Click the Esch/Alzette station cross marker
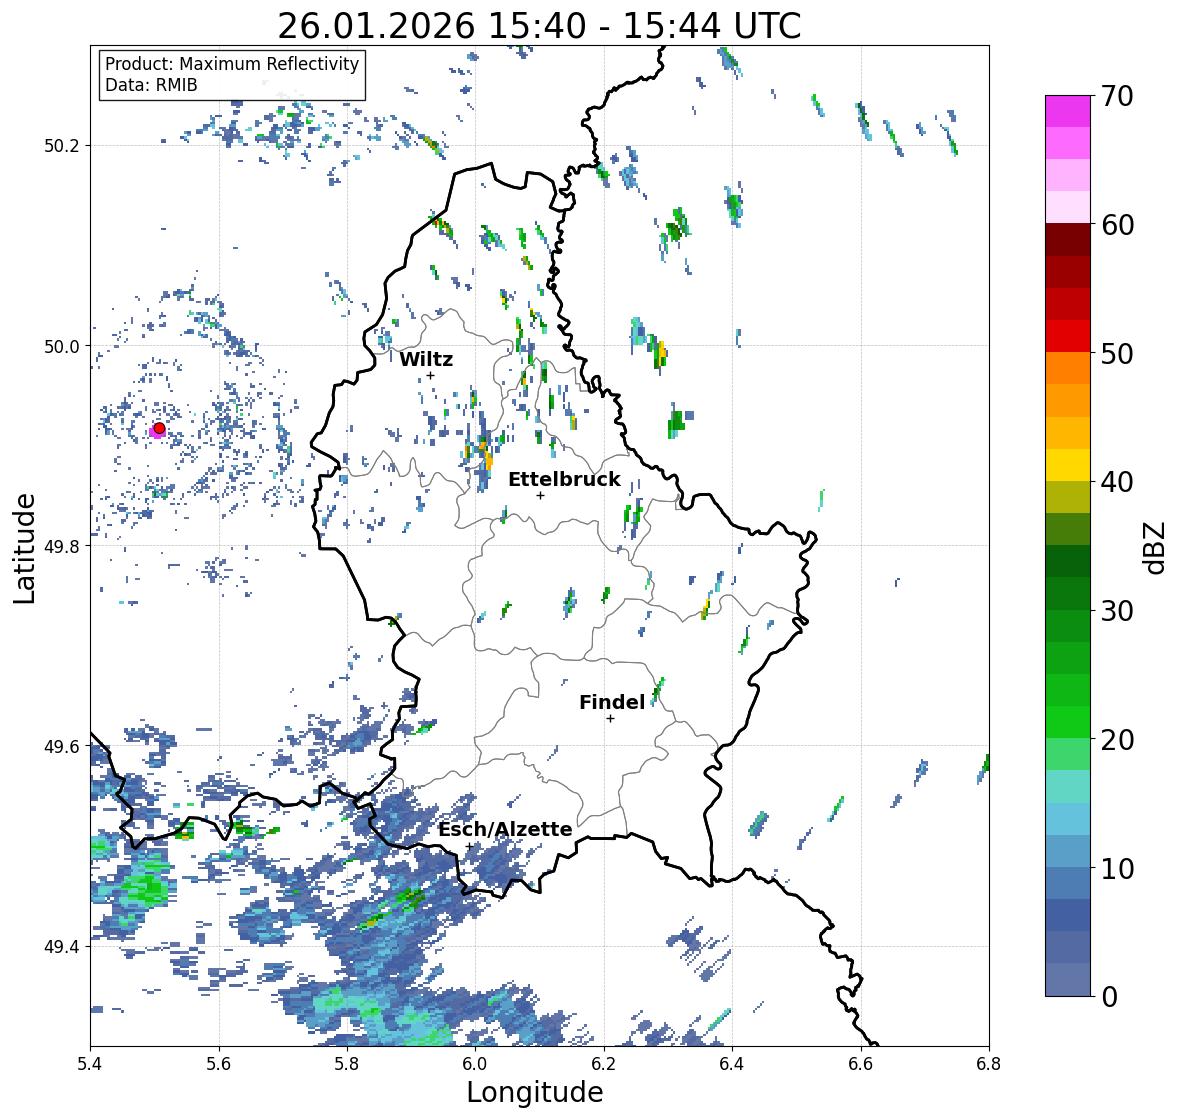Image resolution: width=1179 pixels, height=1117 pixels. (x=469, y=846)
